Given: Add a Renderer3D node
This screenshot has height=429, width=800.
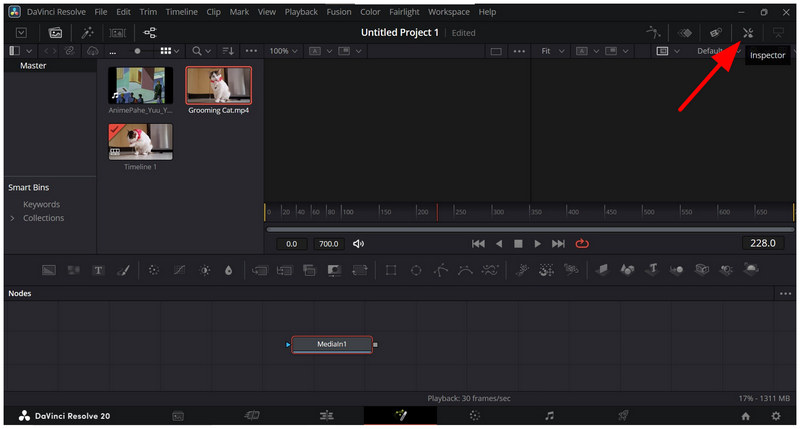Looking at the screenshot, I should tap(751, 269).
